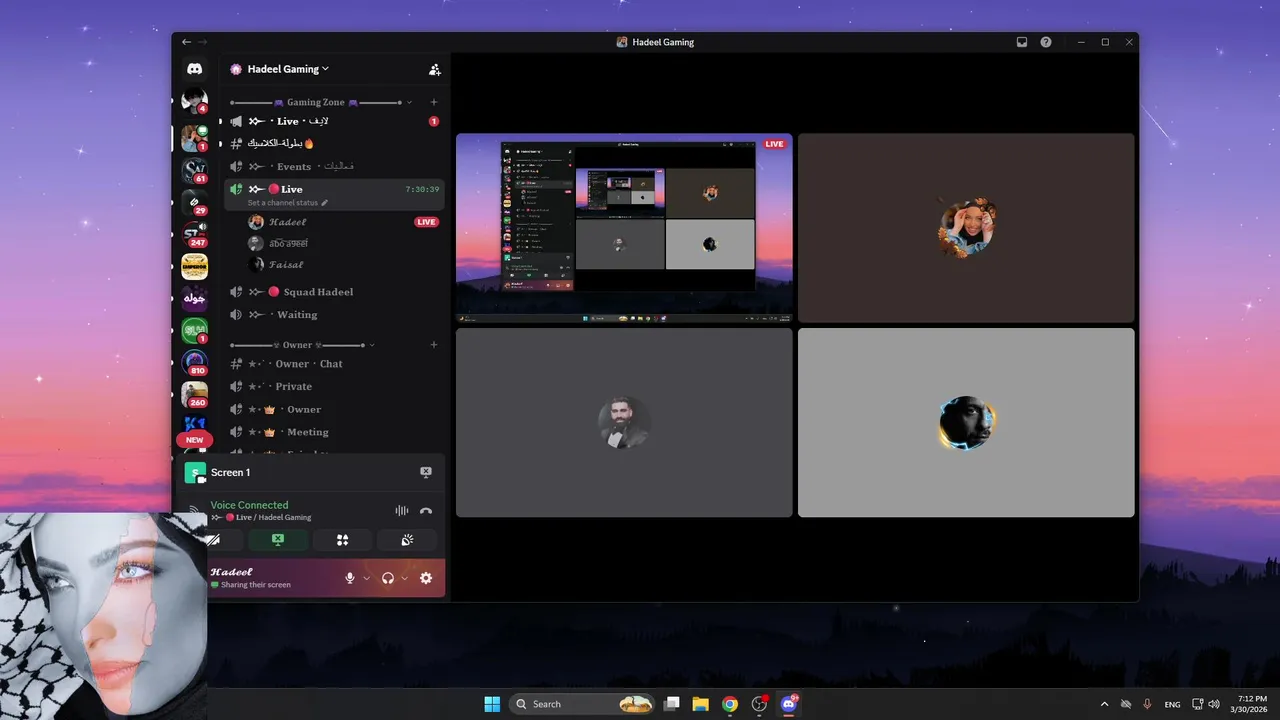This screenshot has width=1280, height=720.
Task: Open headphone output options chevron
Action: coord(404,578)
